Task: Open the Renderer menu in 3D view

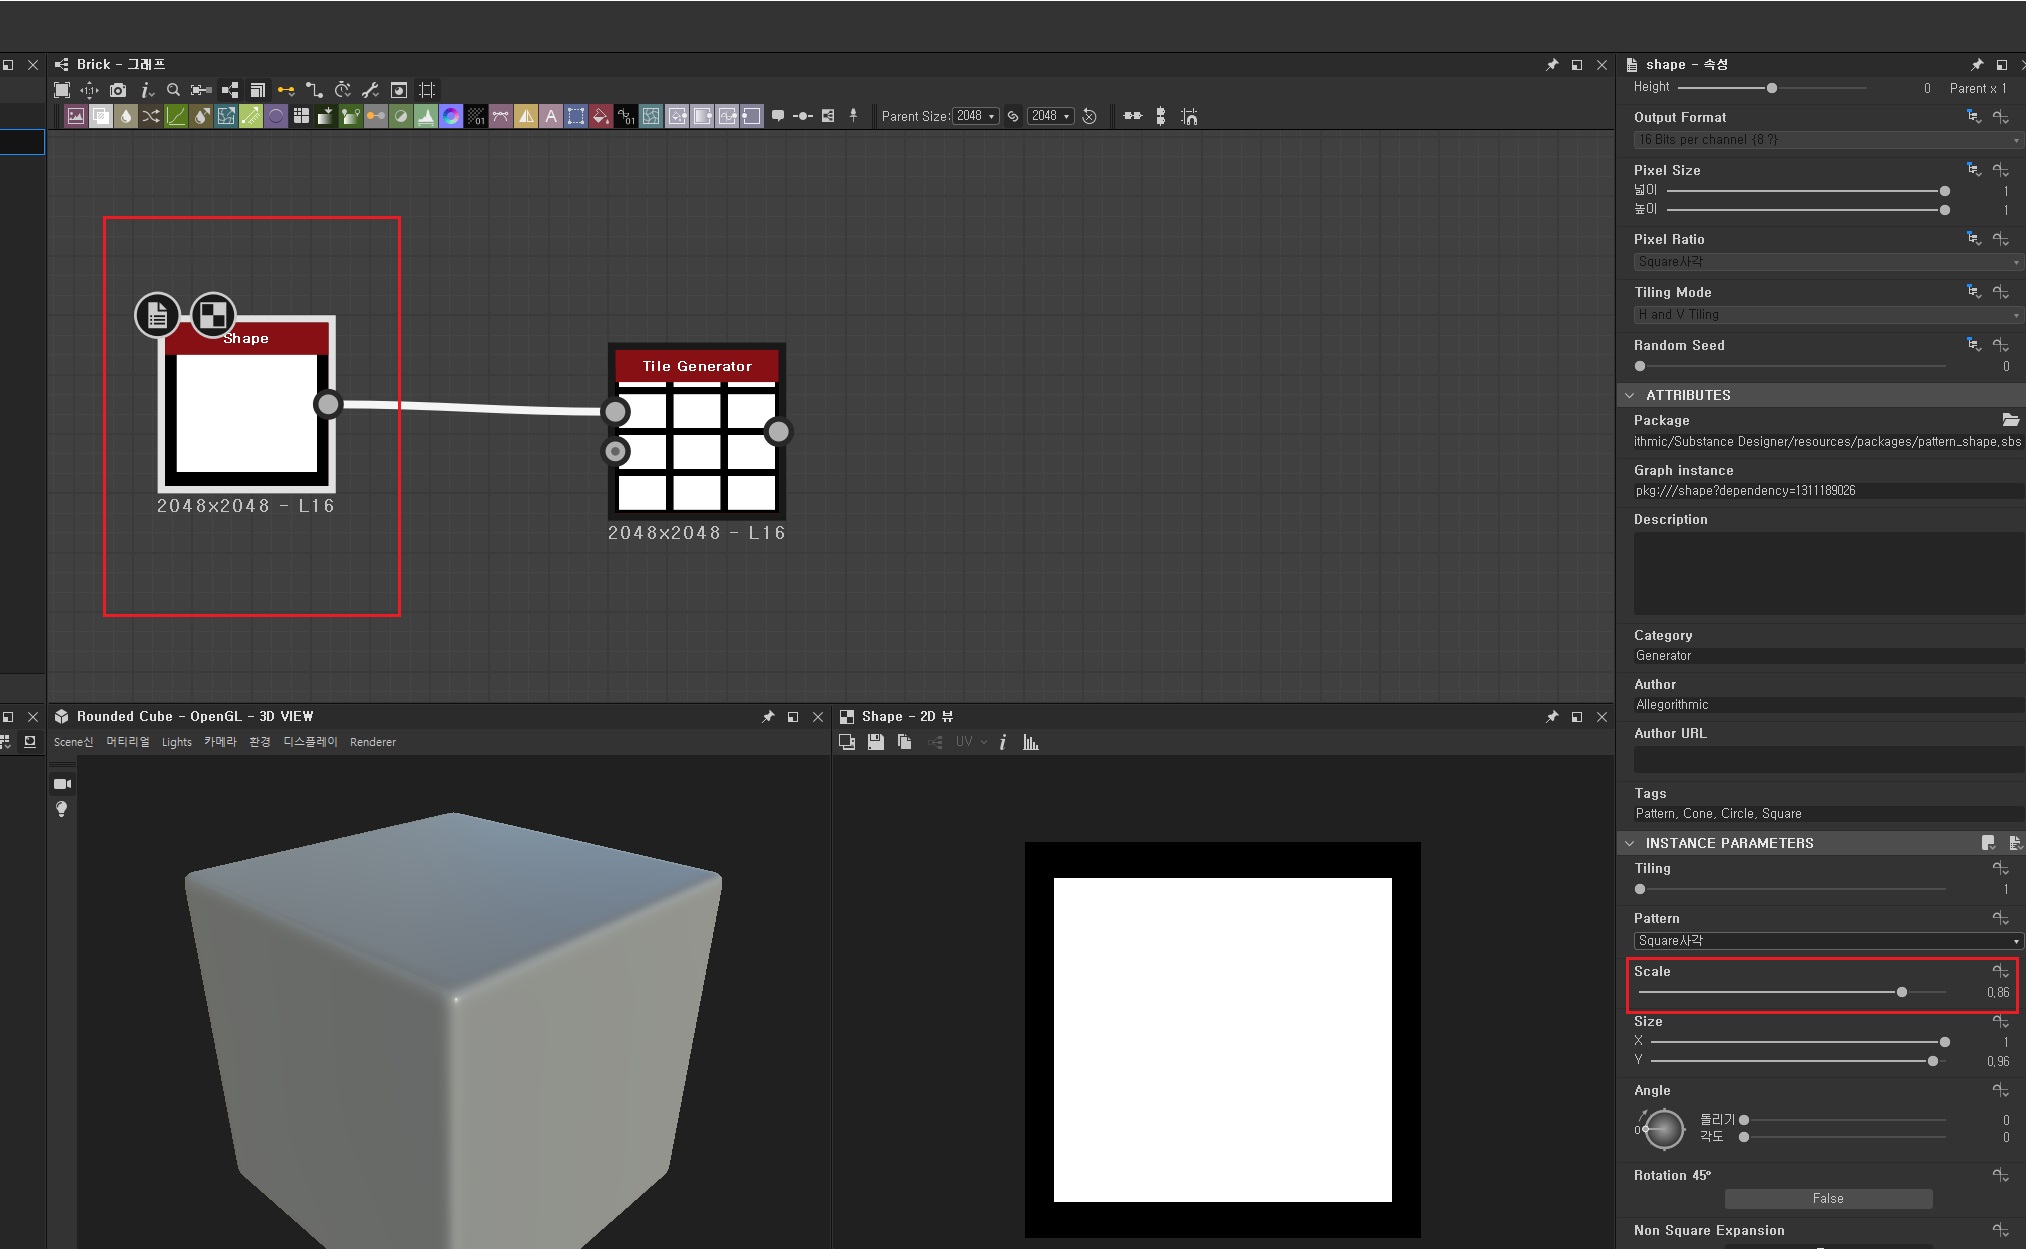Action: (x=373, y=742)
